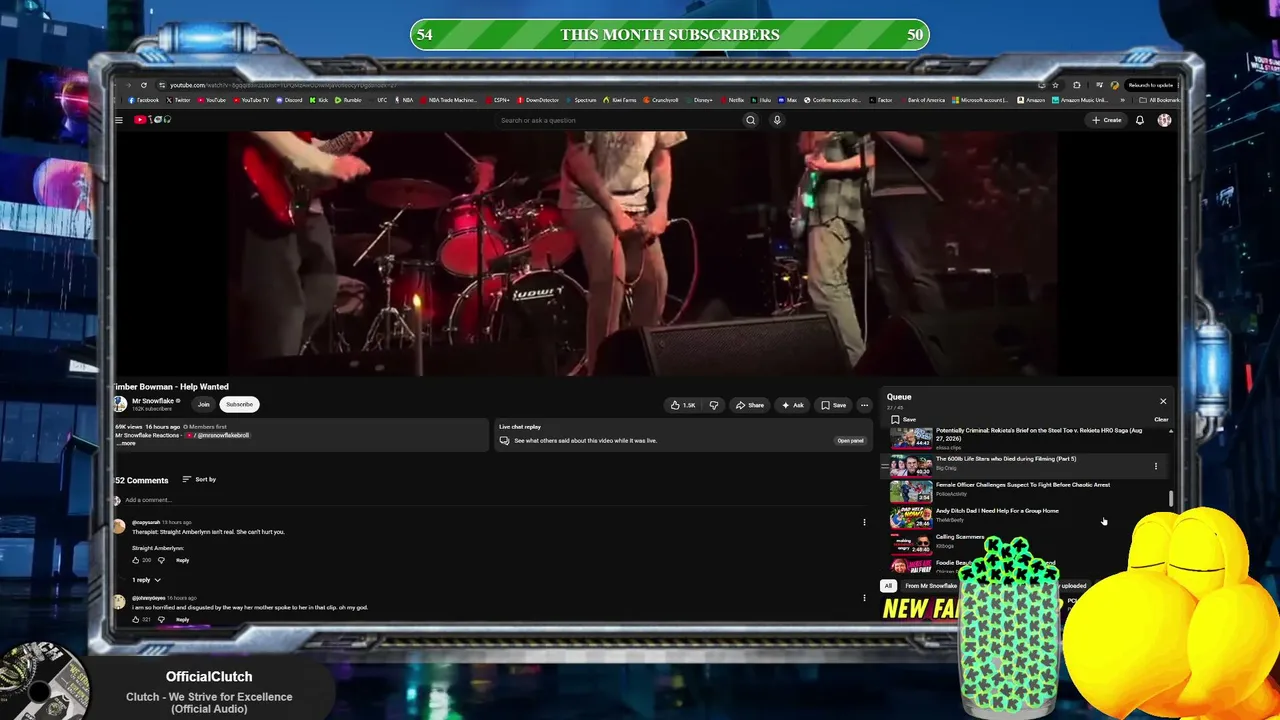Open the Netflix bookmark
This screenshot has width=1280, height=720.
tap(733, 100)
